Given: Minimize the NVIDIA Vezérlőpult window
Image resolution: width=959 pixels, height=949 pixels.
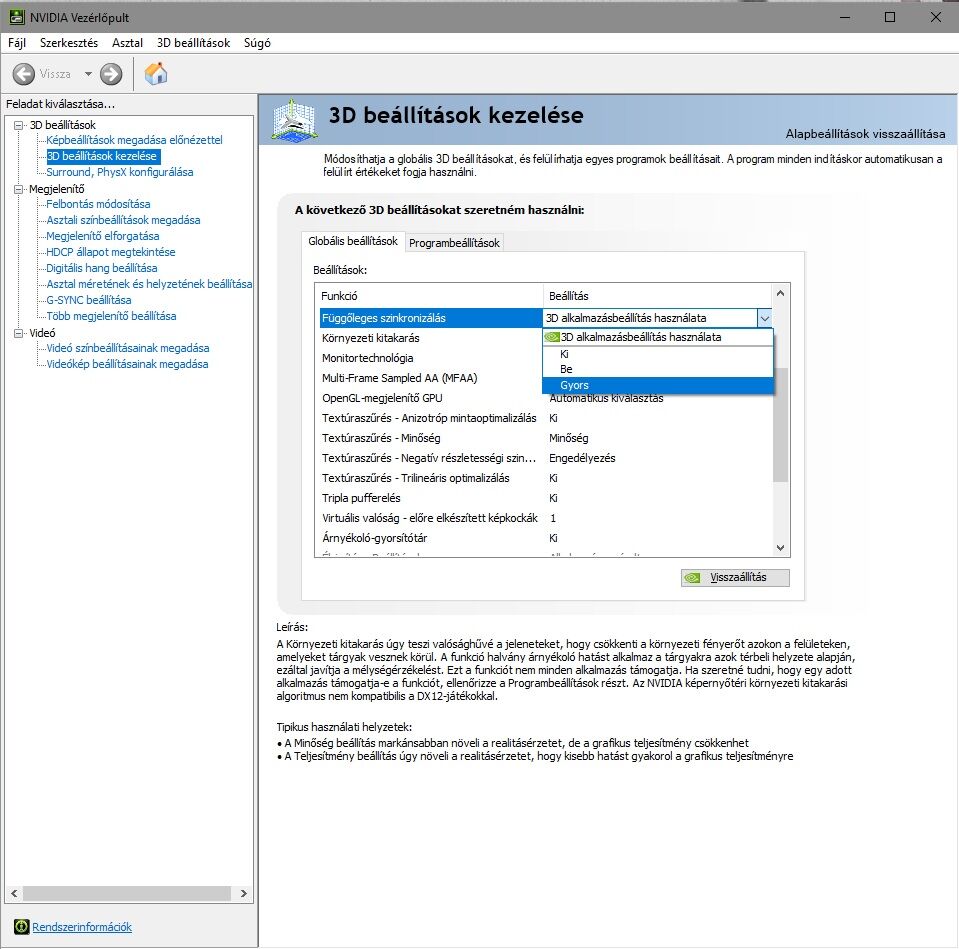Looking at the screenshot, I should [845, 17].
